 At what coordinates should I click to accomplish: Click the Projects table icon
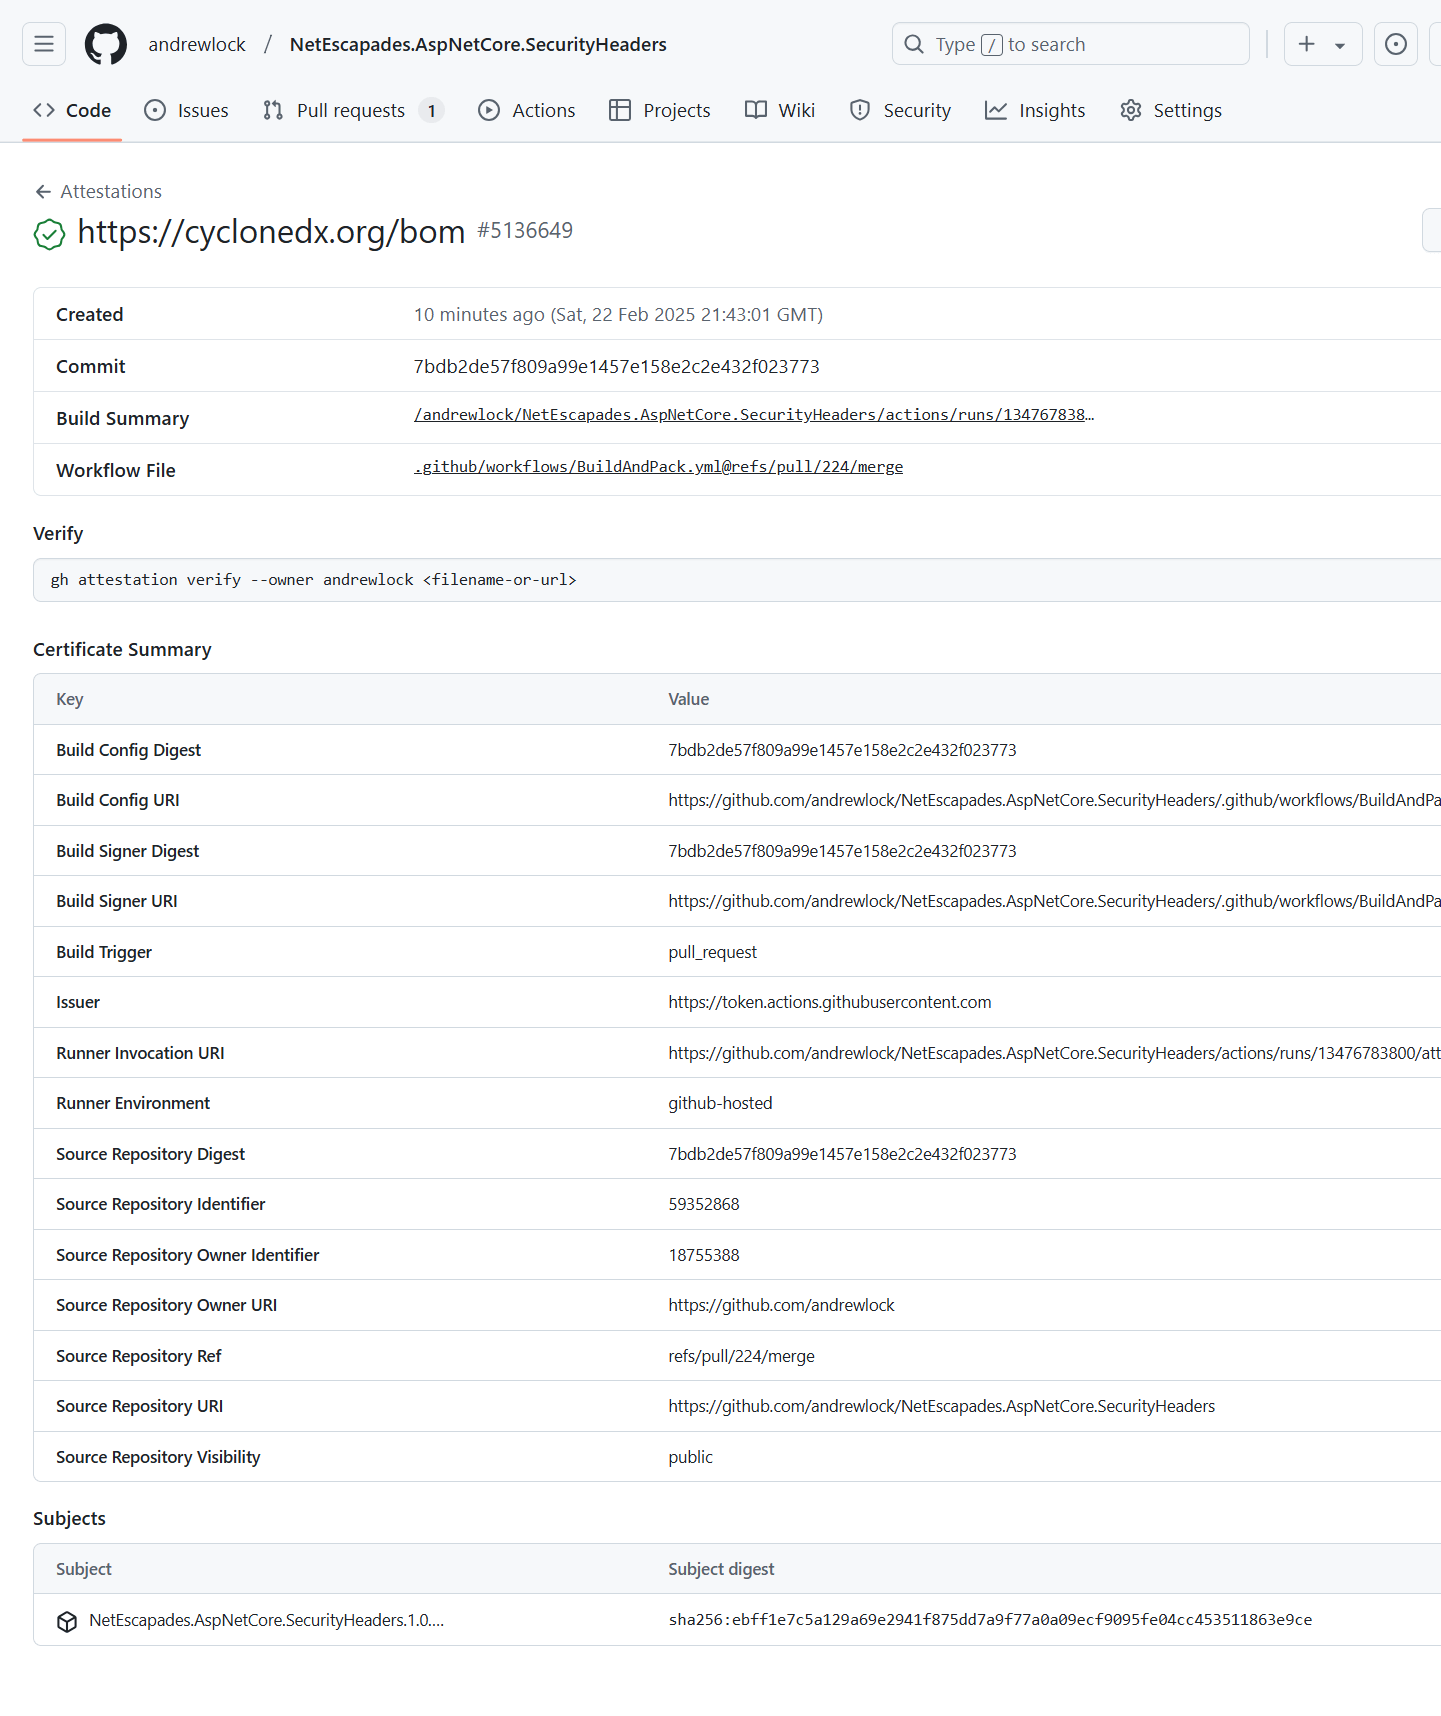pyautogui.click(x=620, y=110)
